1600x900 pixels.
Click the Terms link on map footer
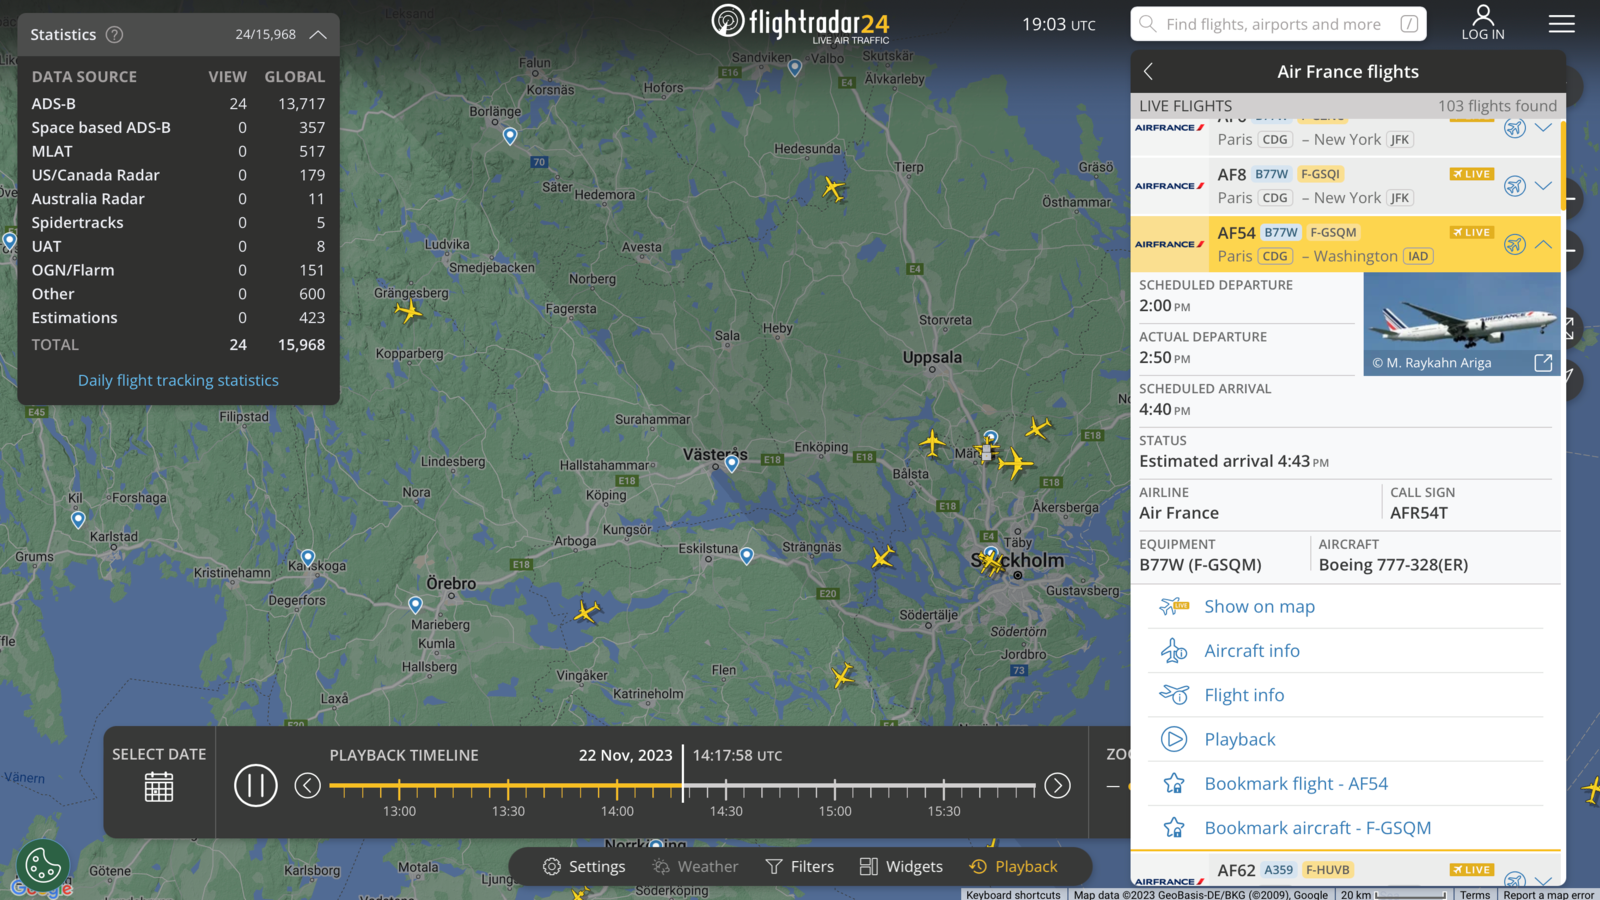click(x=1475, y=894)
